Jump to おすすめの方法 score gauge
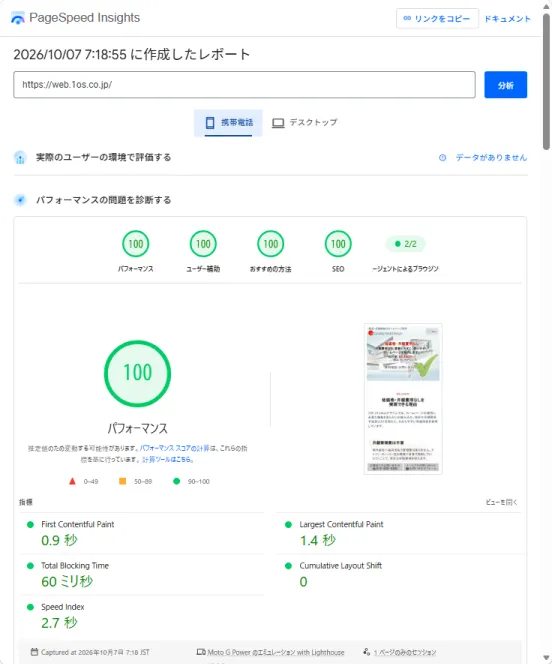 [x=270, y=244]
